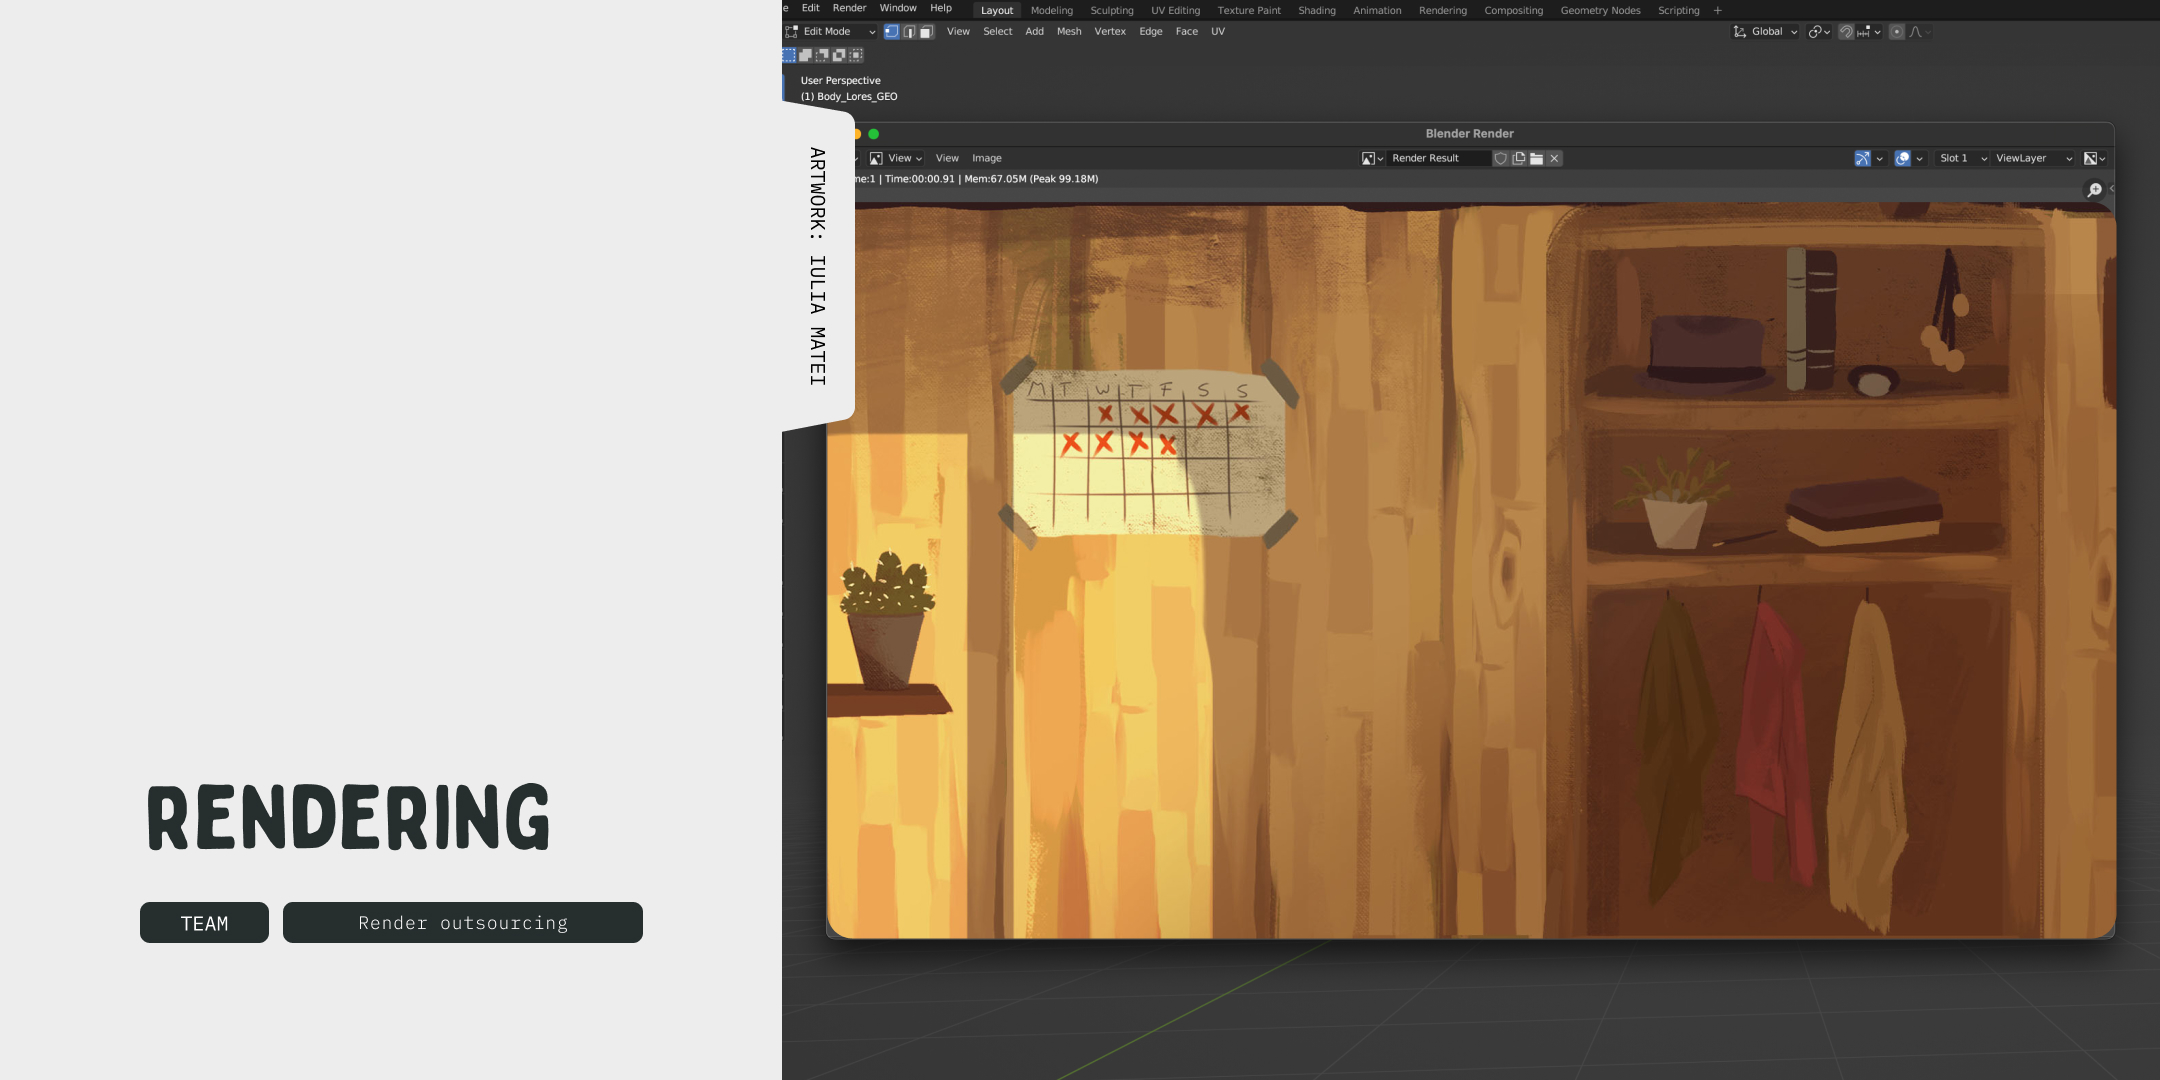Open the gizmo options dropdown arrow

point(1880,159)
